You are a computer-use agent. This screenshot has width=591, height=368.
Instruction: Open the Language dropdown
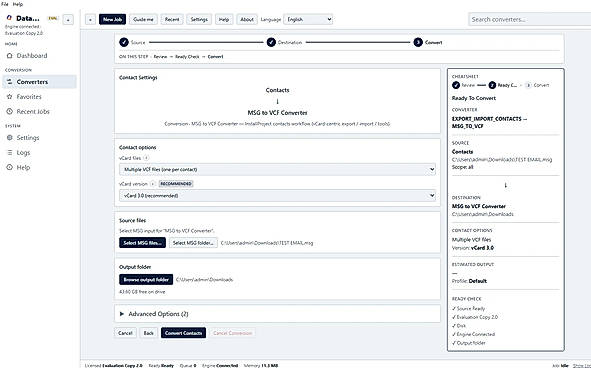pos(308,19)
